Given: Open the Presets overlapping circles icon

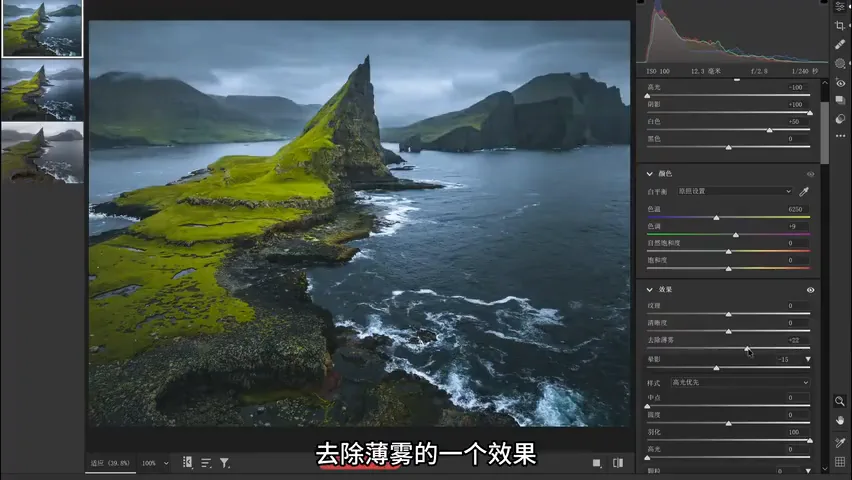Looking at the screenshot, I should (840, 119).
